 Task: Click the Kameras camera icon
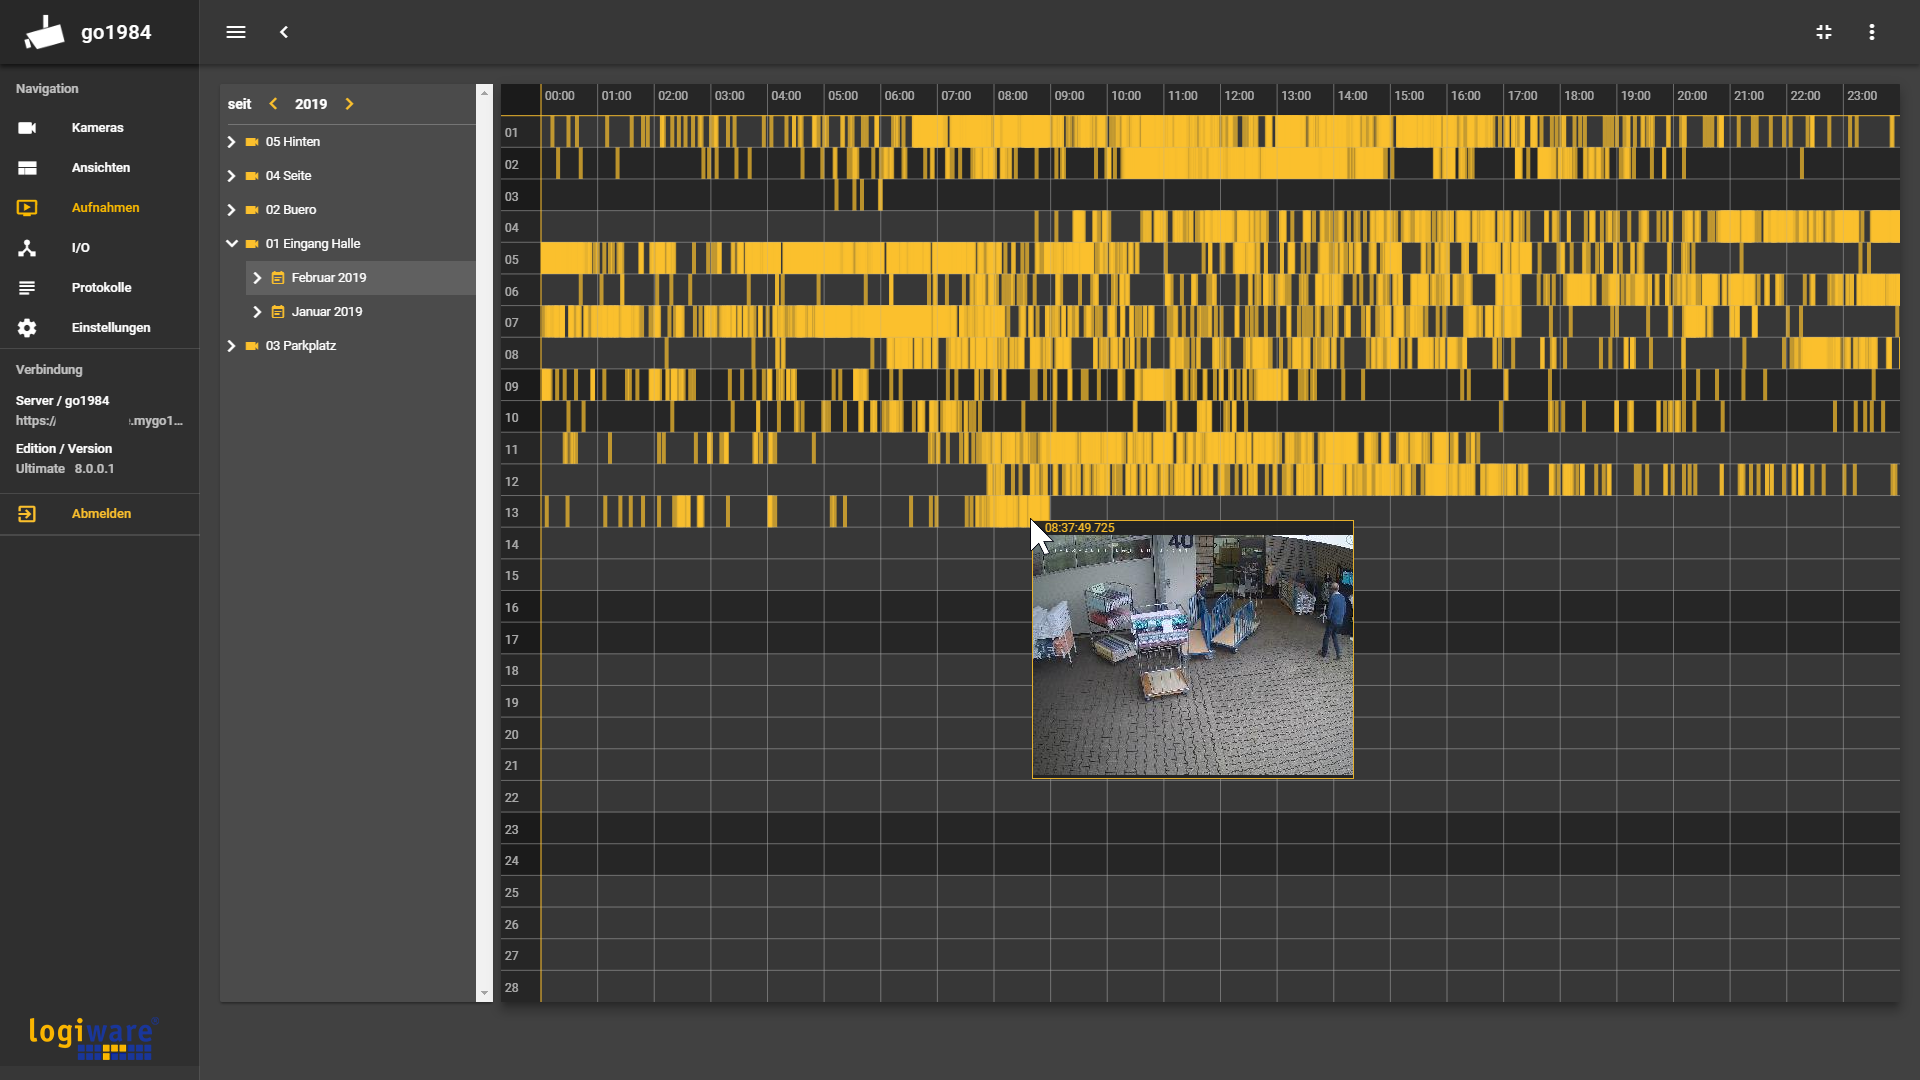coord(27,128)
